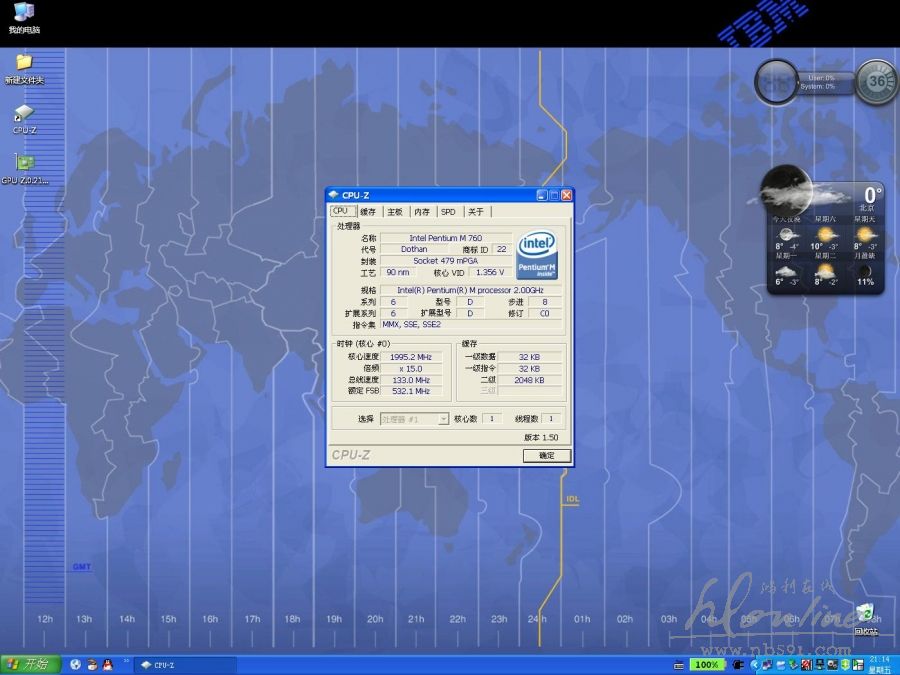Click the CPU-Z taskbar button

[x=185, y=665]
